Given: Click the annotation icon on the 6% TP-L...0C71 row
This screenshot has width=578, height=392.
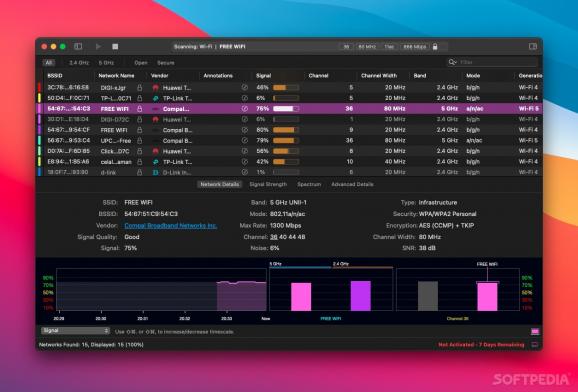Looking at the screenshot, I should tap(245, 98).
